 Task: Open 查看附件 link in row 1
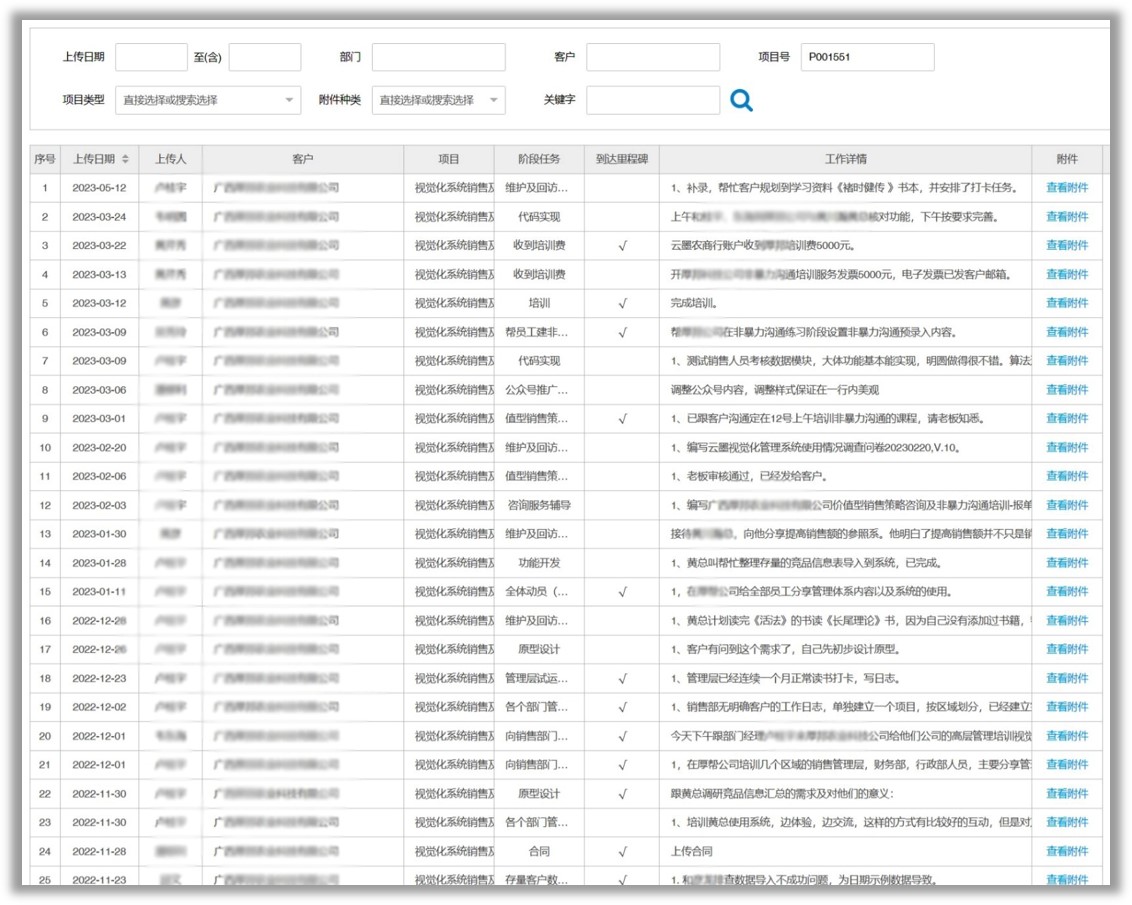1067,188
